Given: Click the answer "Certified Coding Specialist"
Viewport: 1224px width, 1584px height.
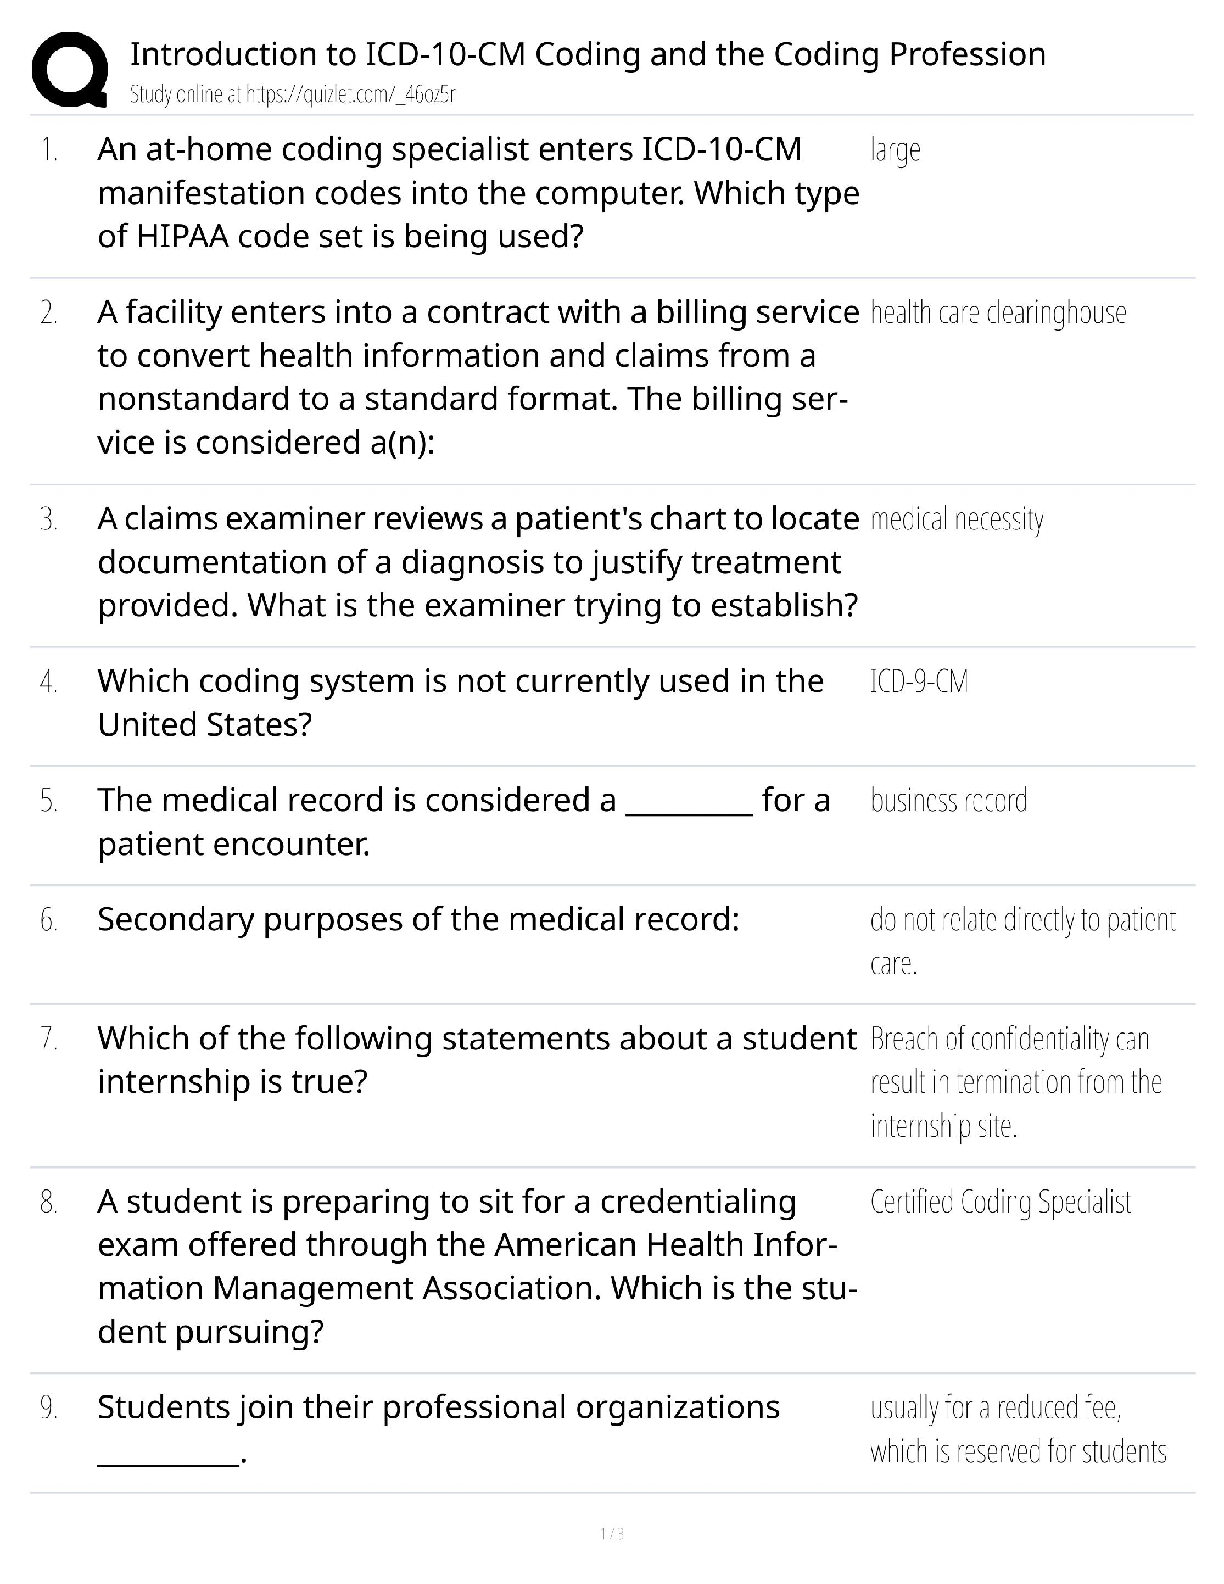Looking at the screenshot, I should (x=1000, y=1202).
